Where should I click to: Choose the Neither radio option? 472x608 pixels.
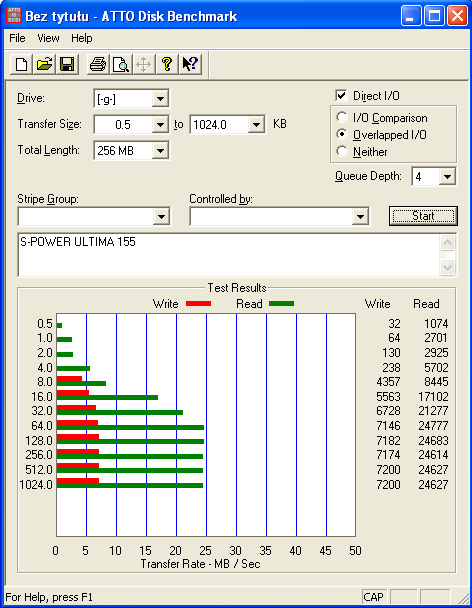(x=342, y=151)
